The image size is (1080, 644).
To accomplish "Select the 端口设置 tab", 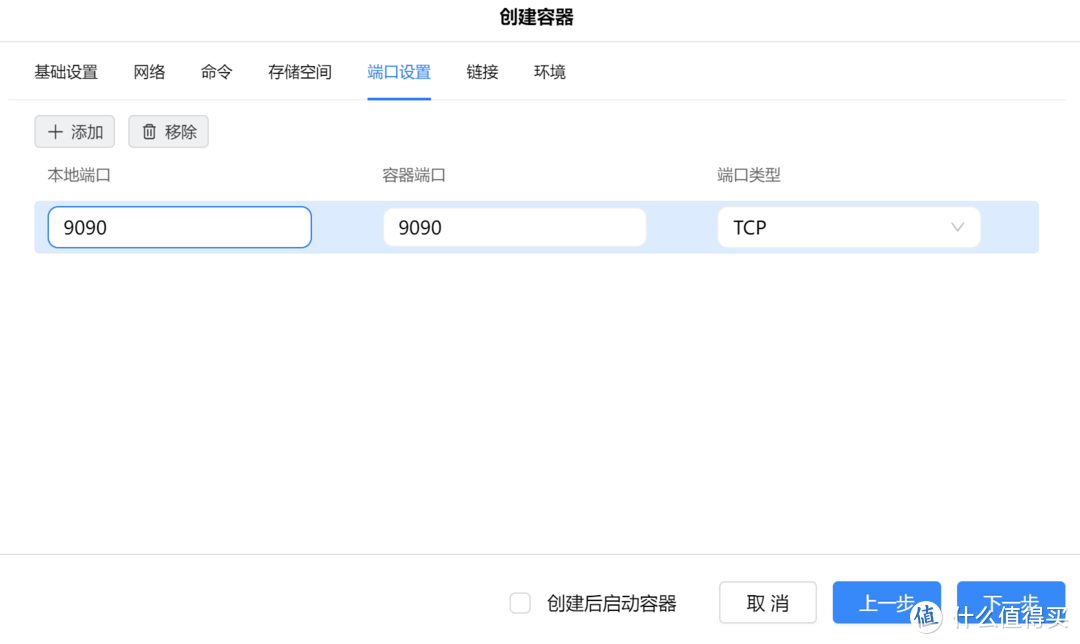I will pos(399,72).
